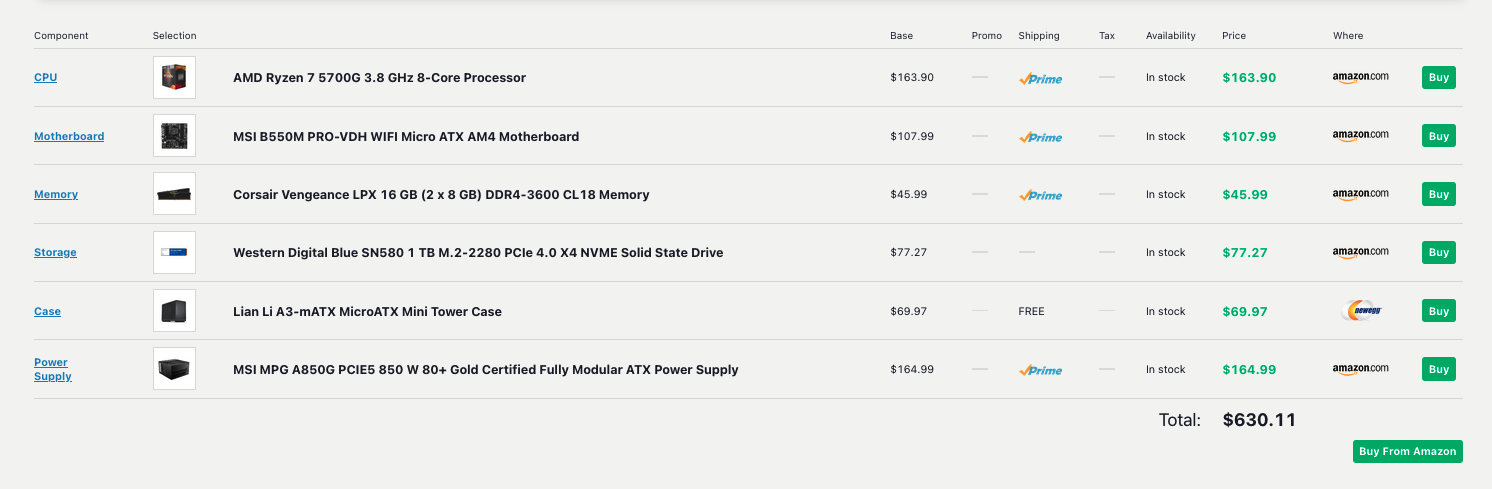Click the Newegg logo in the Case row
This screenshot has height=489, width=1492.
click(1361, 311)
